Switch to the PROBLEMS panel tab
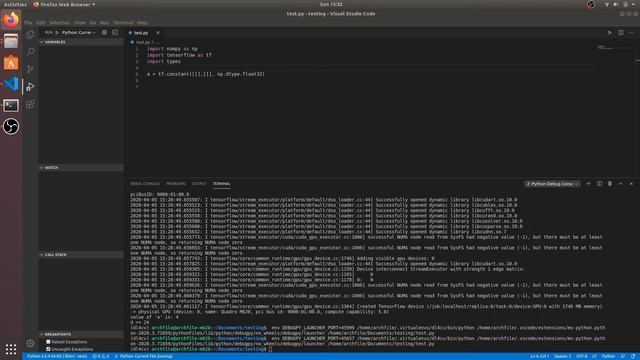640x360 pixels. pyautogui.click(x=176, y=184)
